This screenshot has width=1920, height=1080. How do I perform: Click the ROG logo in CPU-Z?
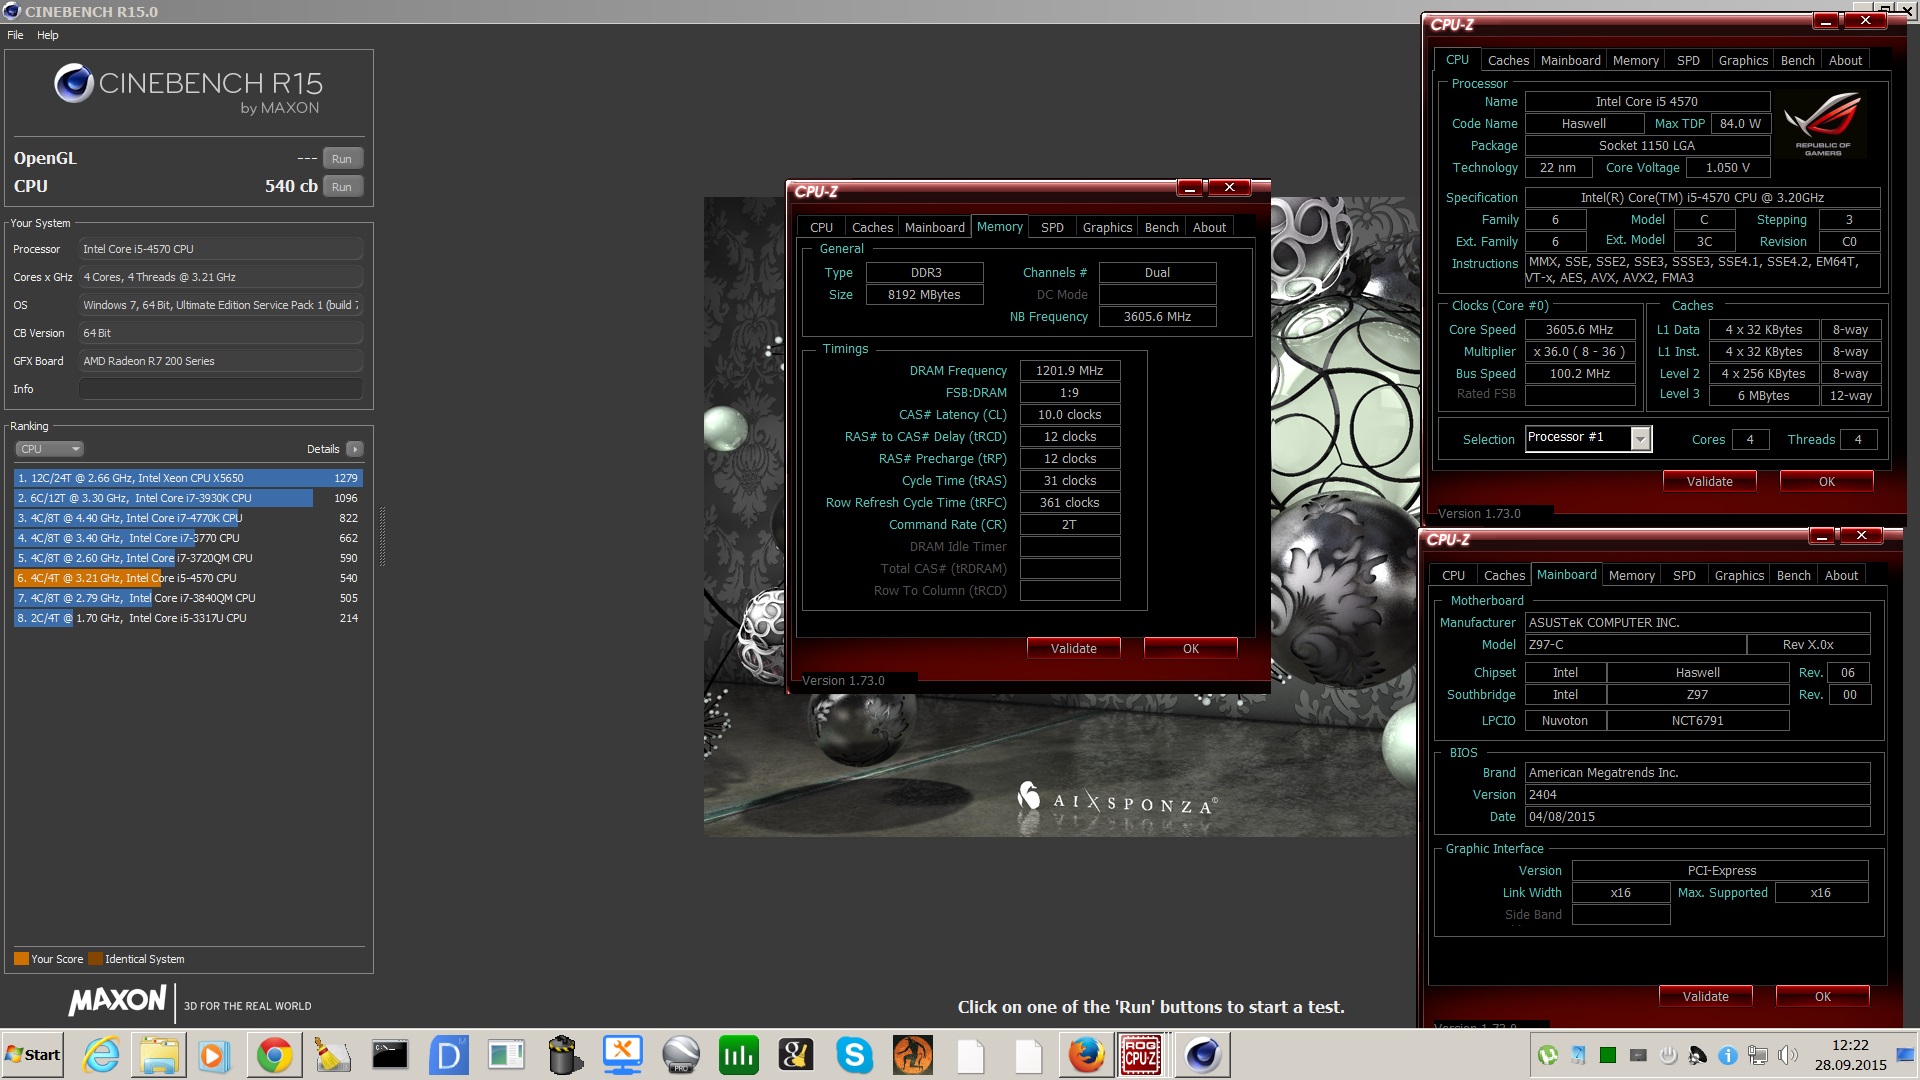click(x=1823, y=124)
